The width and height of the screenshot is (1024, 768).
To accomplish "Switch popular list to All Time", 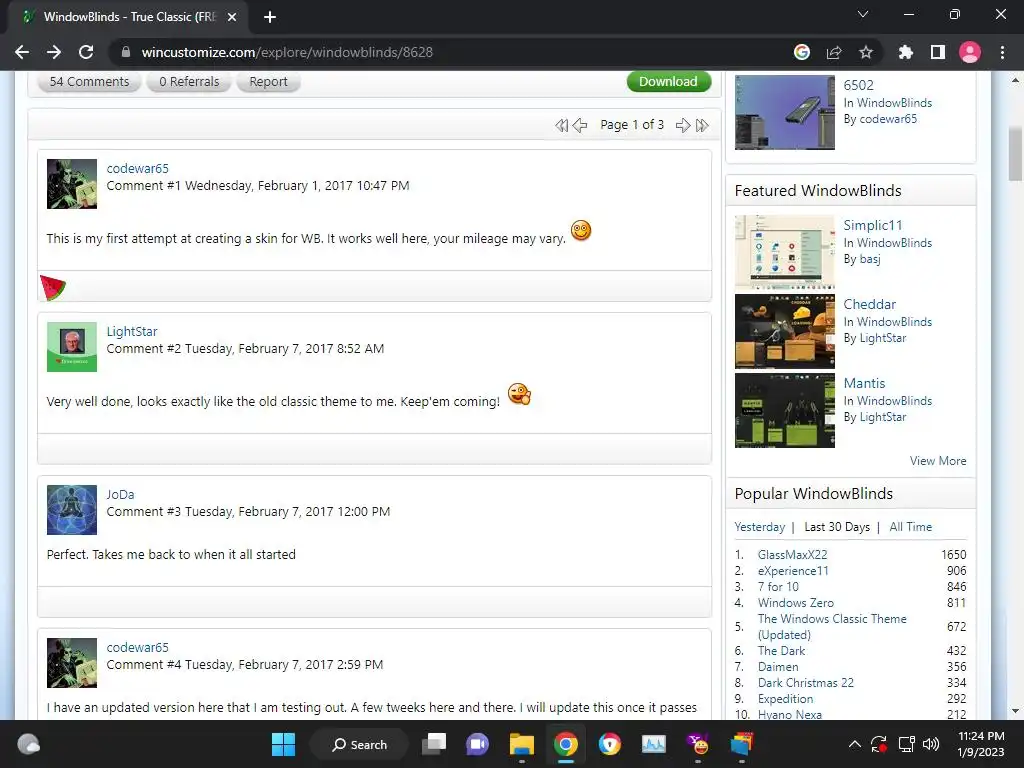I will point(910,527).
